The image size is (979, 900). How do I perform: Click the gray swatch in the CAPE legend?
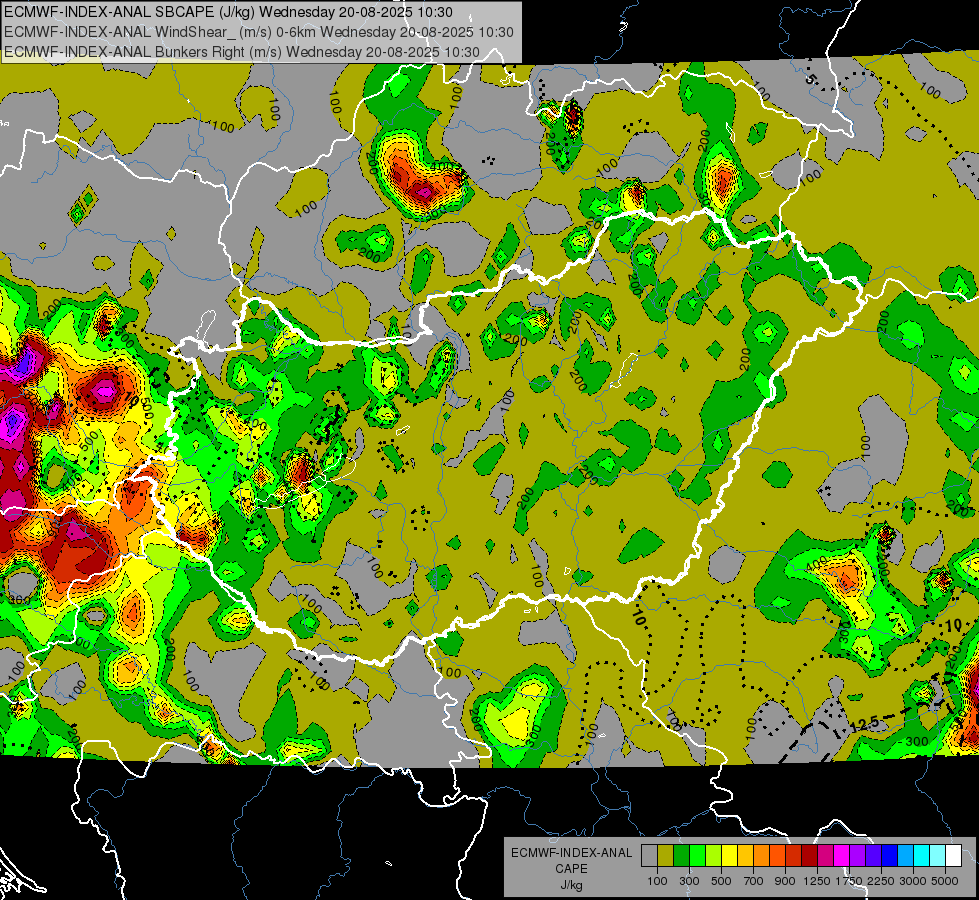649,855
